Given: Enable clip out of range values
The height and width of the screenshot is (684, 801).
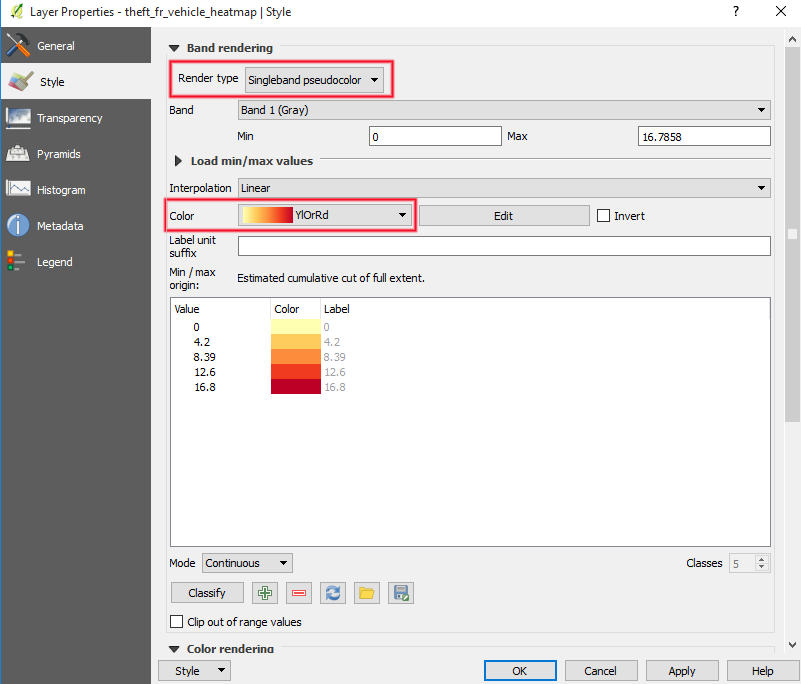Looking at the screenshot, I should pyautogui.click(x=178, y=621).
